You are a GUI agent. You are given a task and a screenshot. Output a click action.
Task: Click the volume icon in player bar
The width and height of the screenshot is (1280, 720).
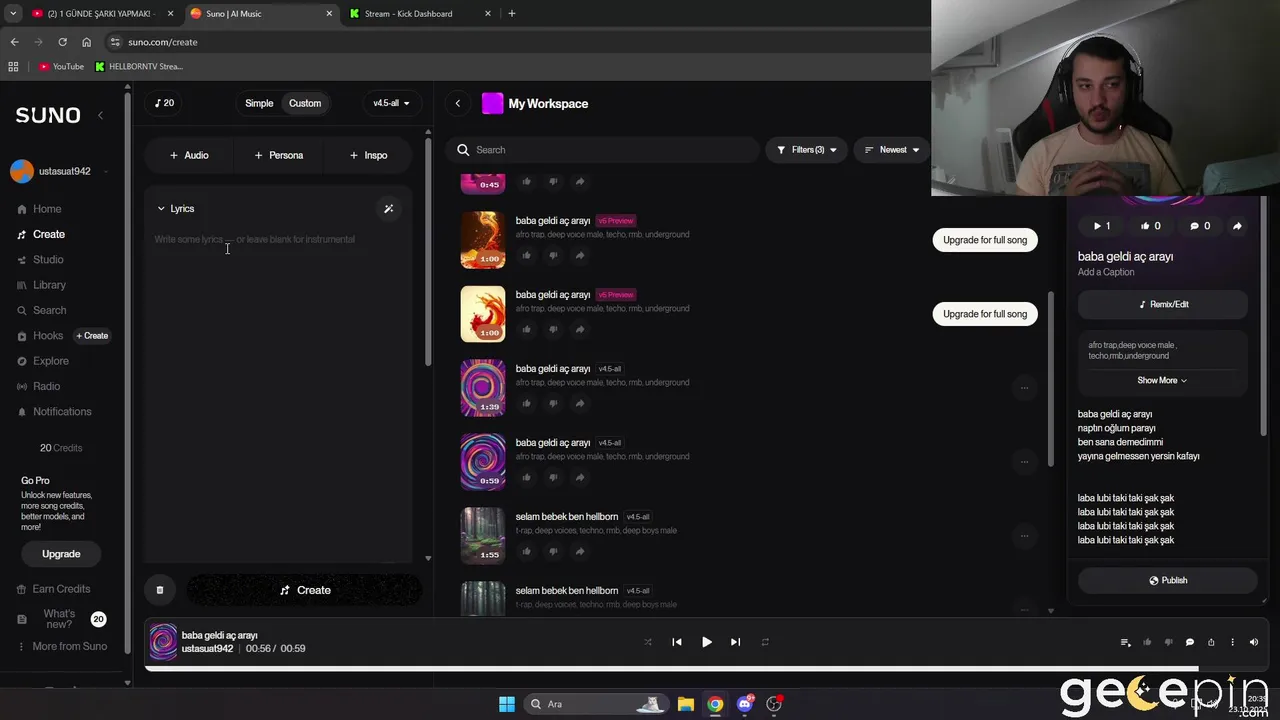(1254, 642)
